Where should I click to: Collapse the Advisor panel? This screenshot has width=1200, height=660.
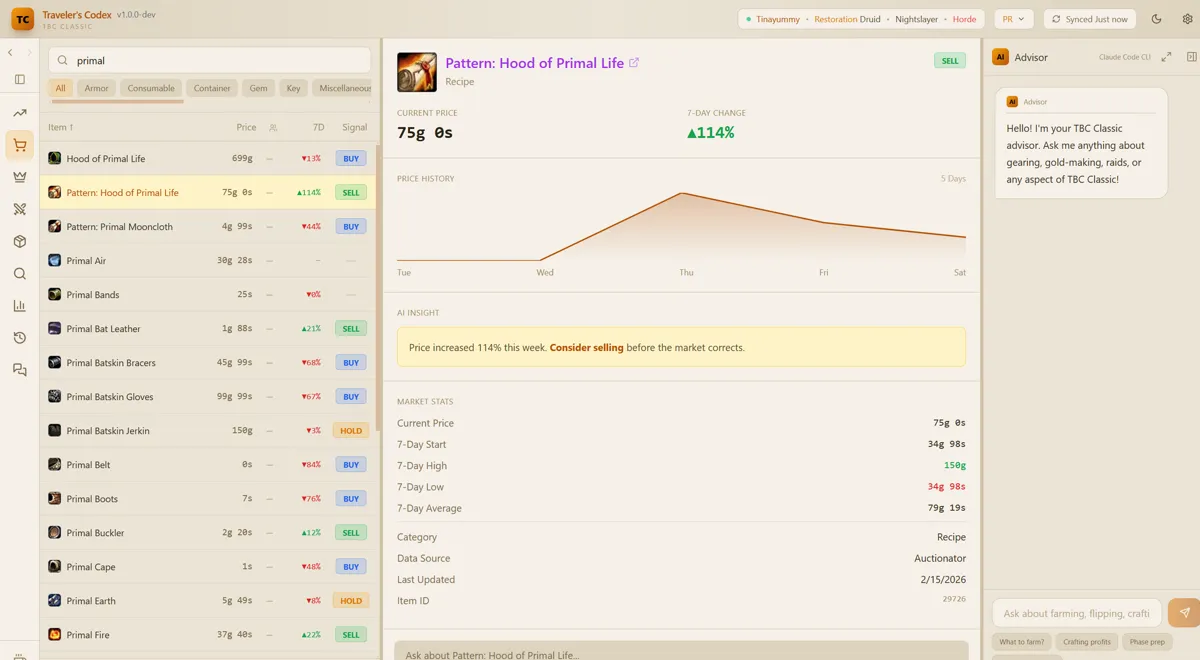click(x=1191, y=57)
